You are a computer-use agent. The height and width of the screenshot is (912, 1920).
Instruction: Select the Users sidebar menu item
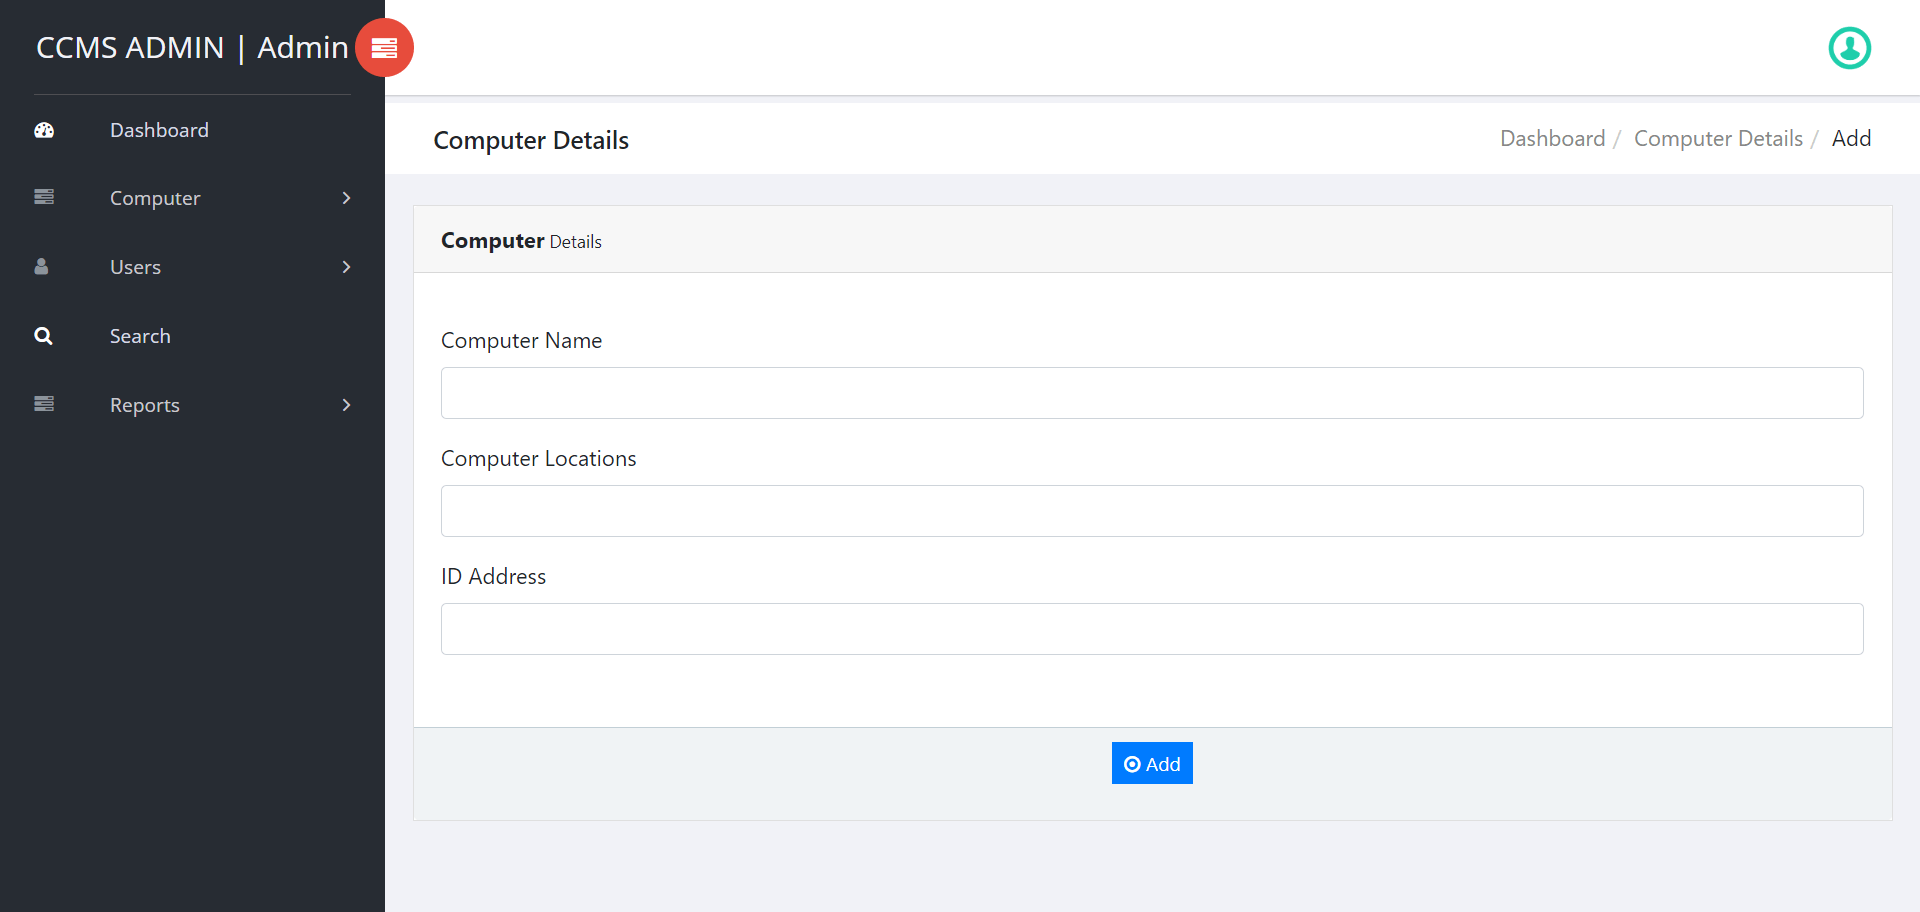pyautogui.click(x=135, y=267)
